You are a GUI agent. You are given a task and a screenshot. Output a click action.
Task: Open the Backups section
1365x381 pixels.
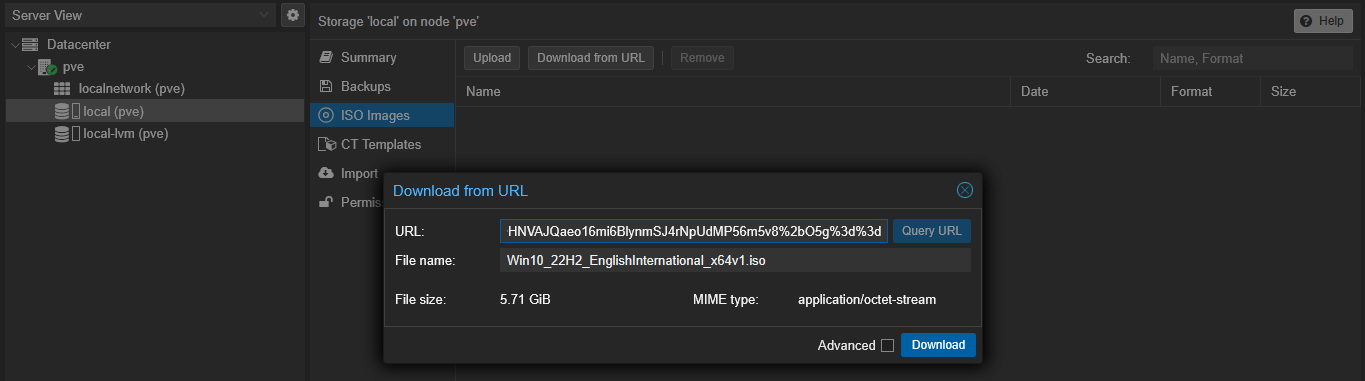tap(382, 87)
